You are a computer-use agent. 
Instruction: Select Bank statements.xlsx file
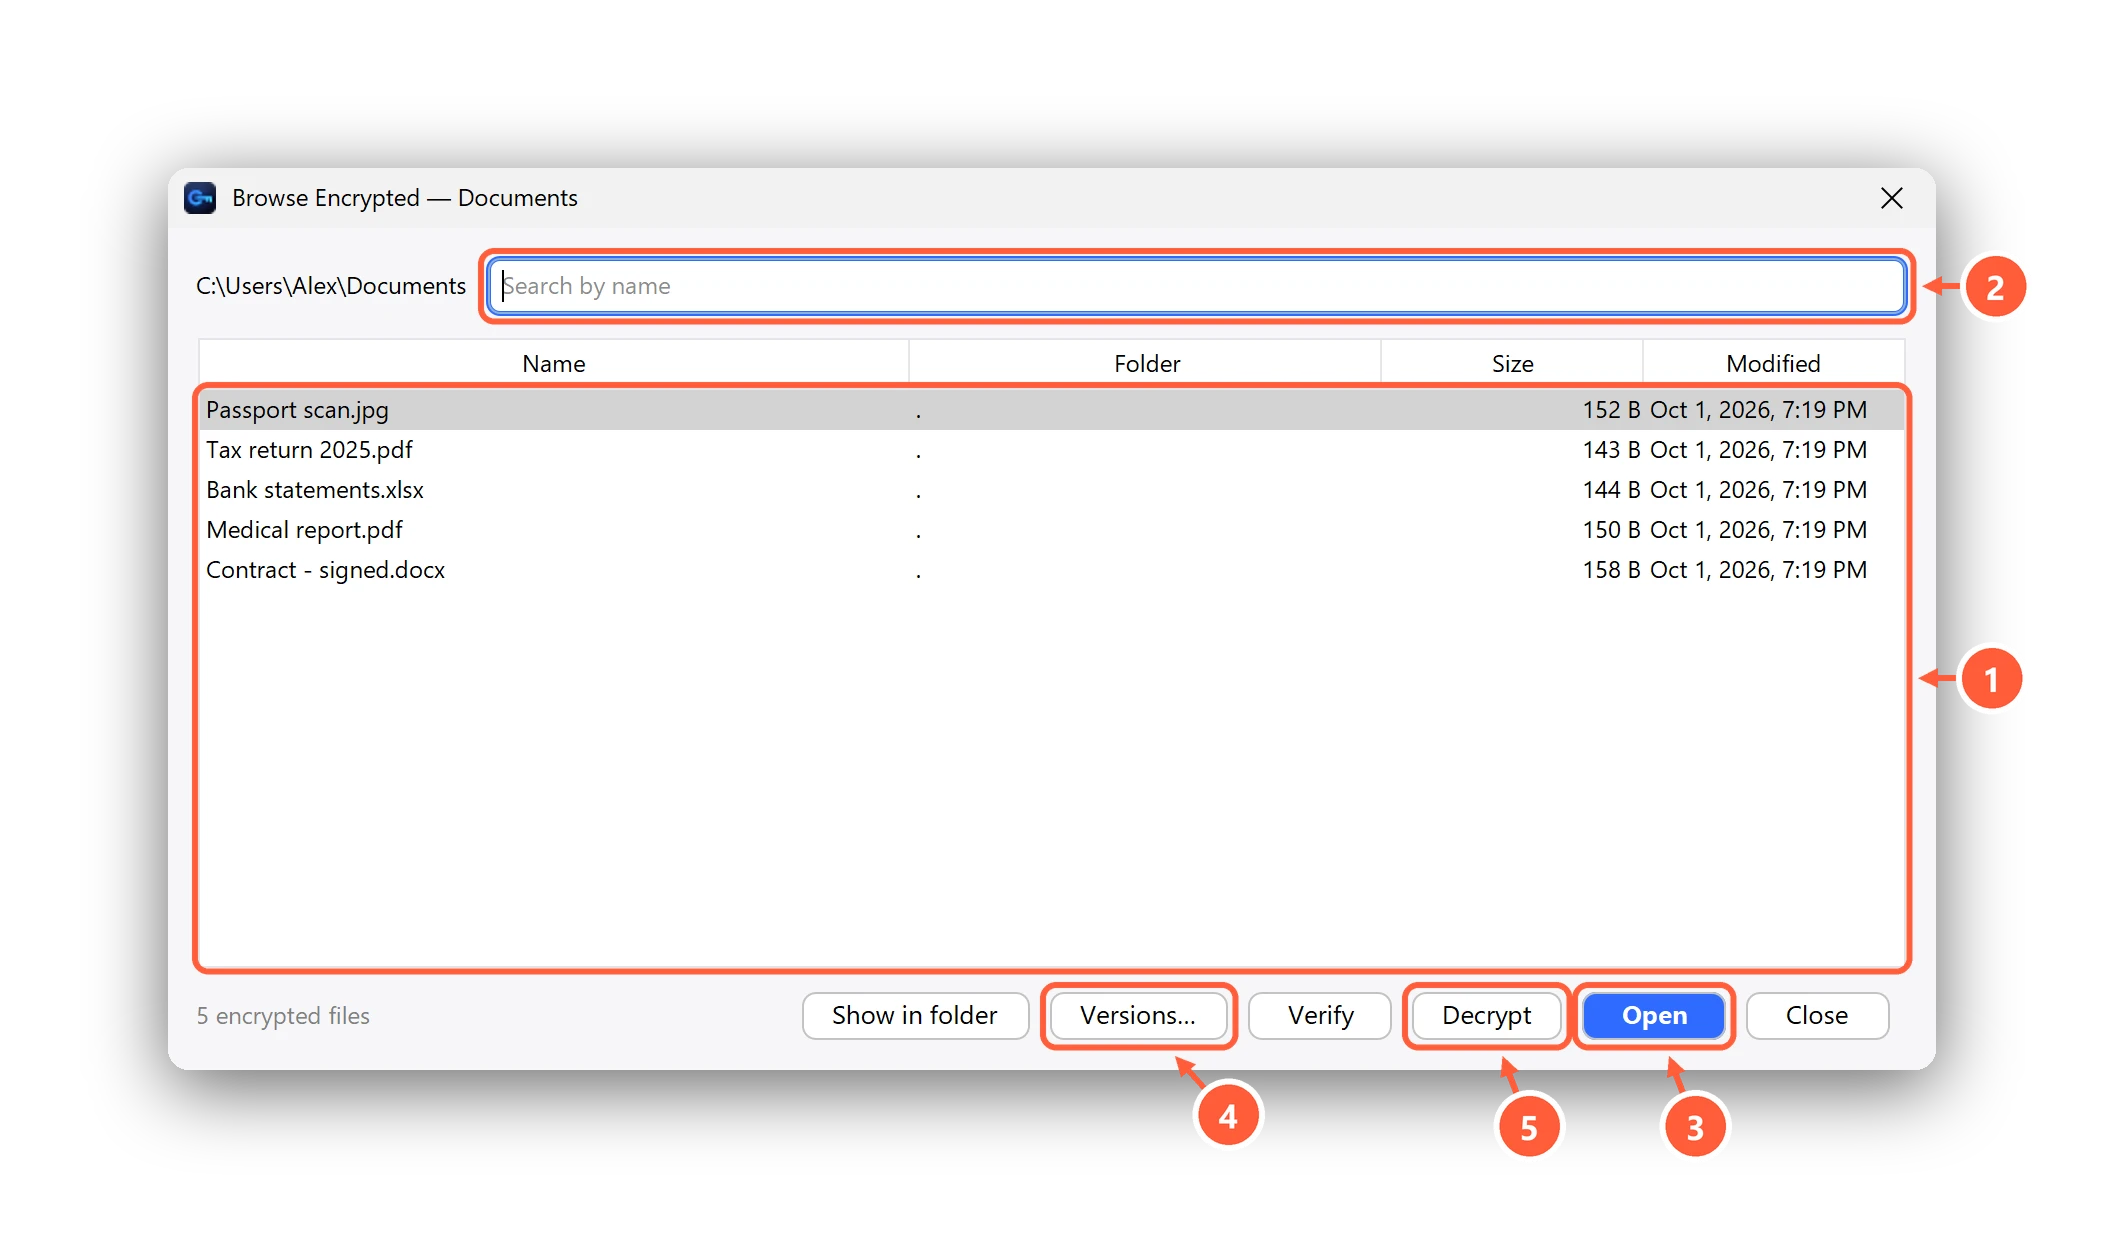pos(1052,490)
